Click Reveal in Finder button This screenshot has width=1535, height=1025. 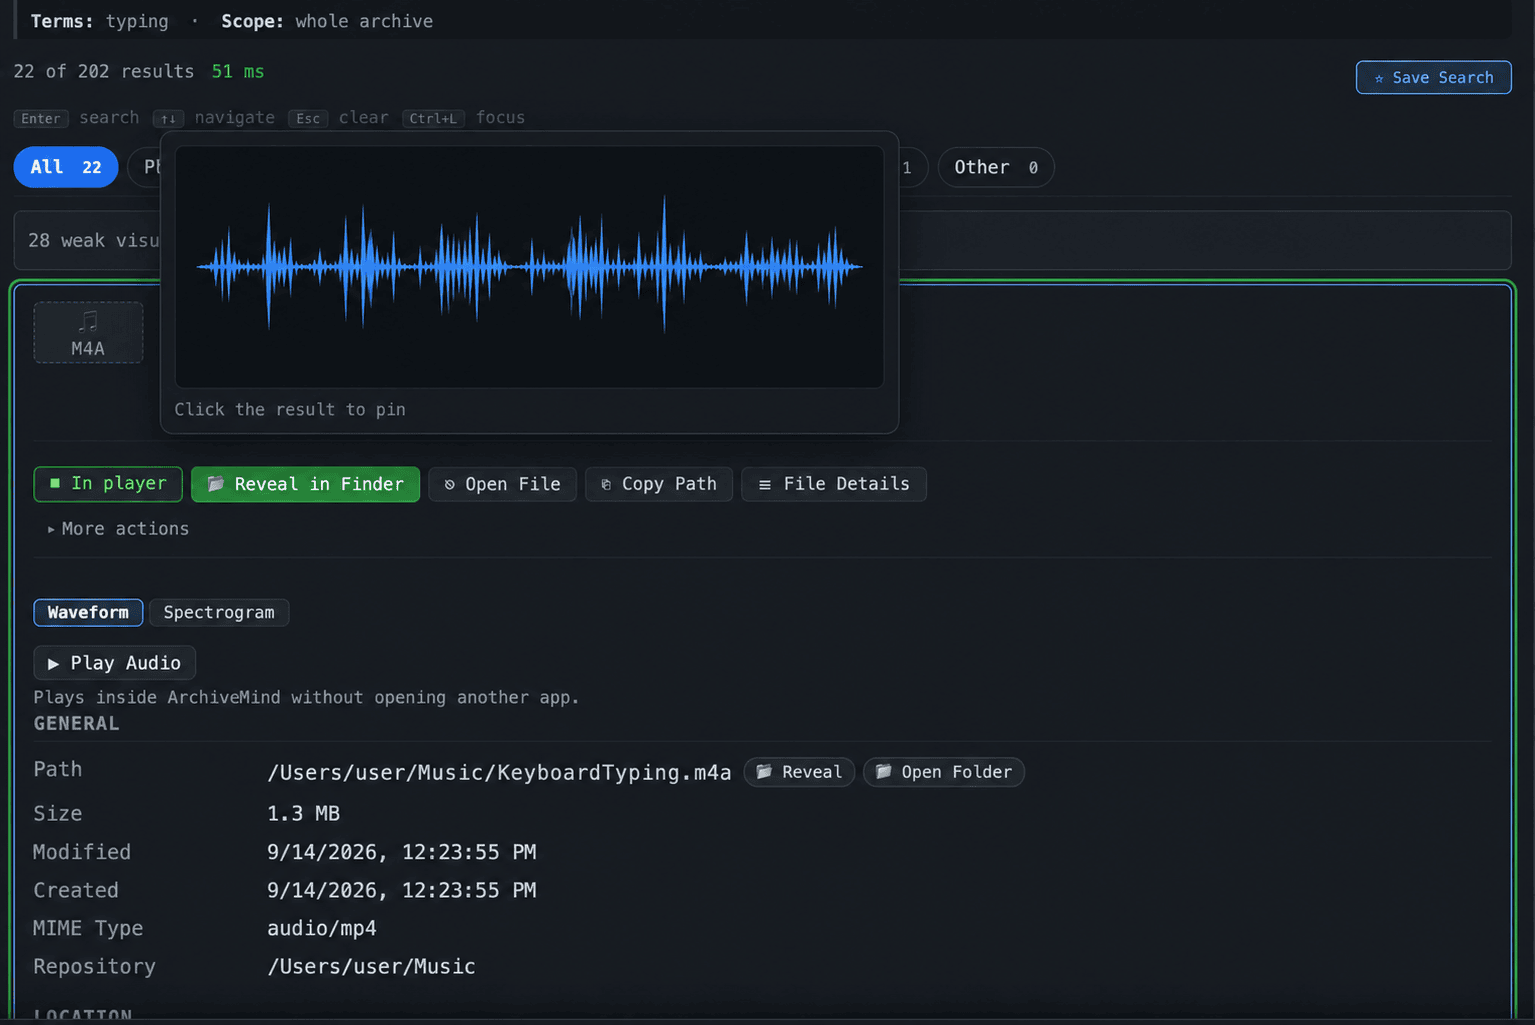[x=305, y=484]
